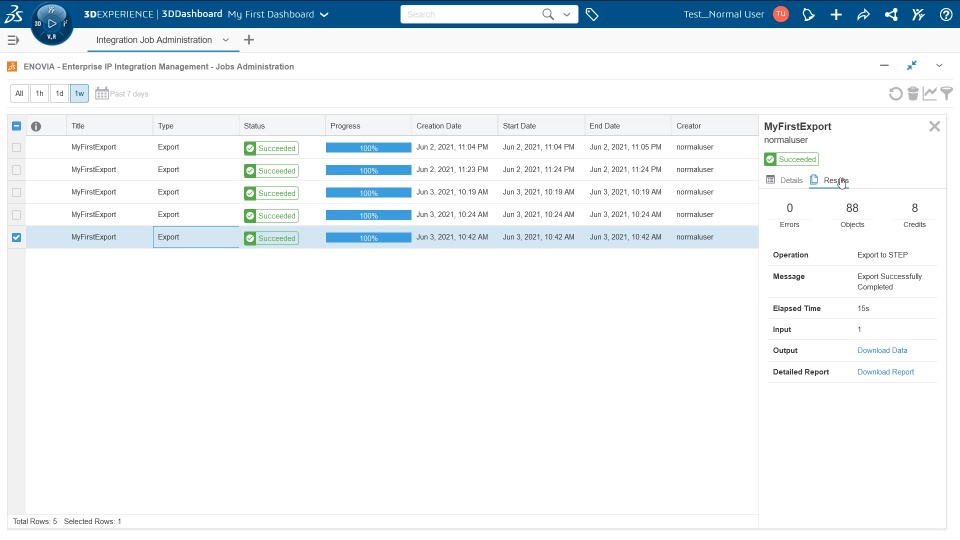Click the Download Data link
Image resolution: width=960 pixels, height=540 pixels.
[x=882, y=350]
